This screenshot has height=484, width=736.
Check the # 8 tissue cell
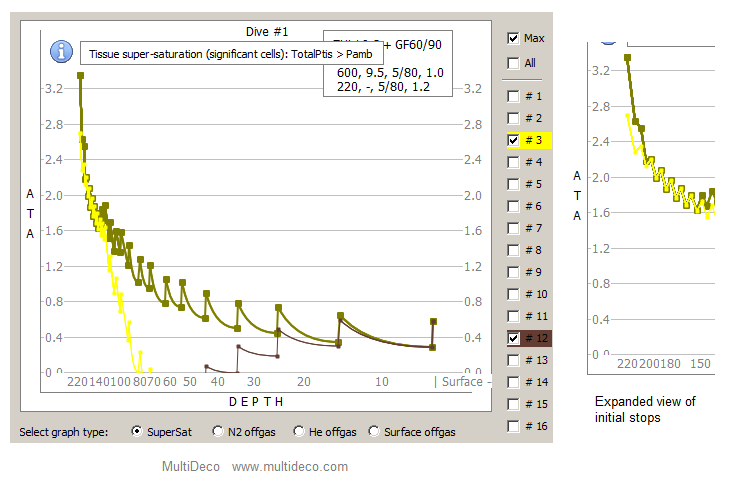[x=513, y=250]
